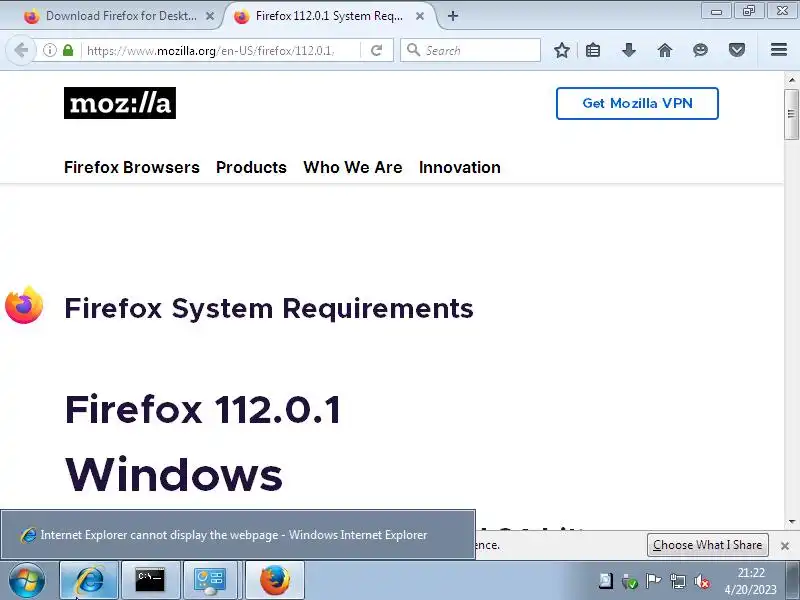This screenshot has height=600, width=800.
Task: Save page with Pocket icon
Action: (737, 50)
